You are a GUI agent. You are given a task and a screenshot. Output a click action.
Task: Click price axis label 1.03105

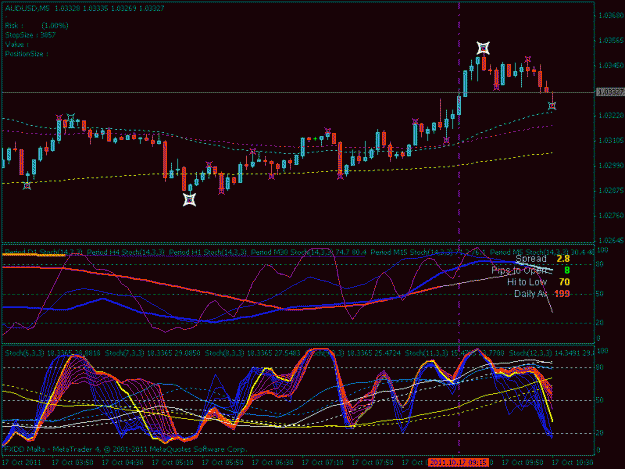click(611, 141)
